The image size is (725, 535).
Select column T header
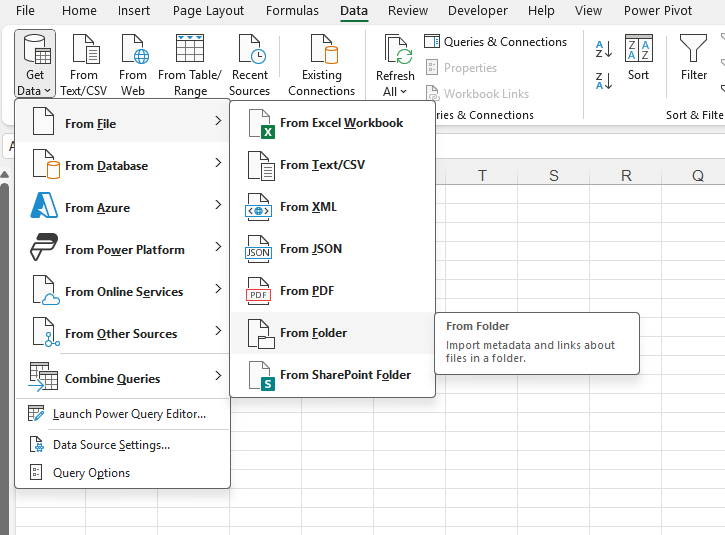coord(482,176)
